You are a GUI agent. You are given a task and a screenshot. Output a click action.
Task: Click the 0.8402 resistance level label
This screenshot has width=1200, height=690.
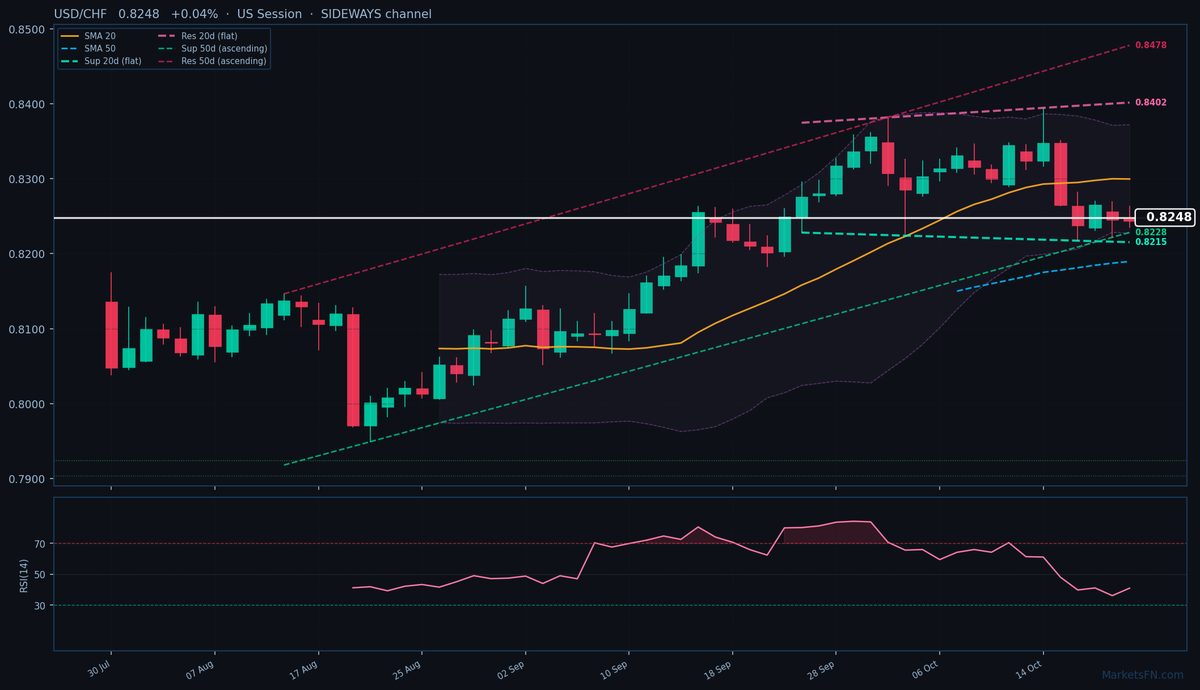[x=1151, y=102]
